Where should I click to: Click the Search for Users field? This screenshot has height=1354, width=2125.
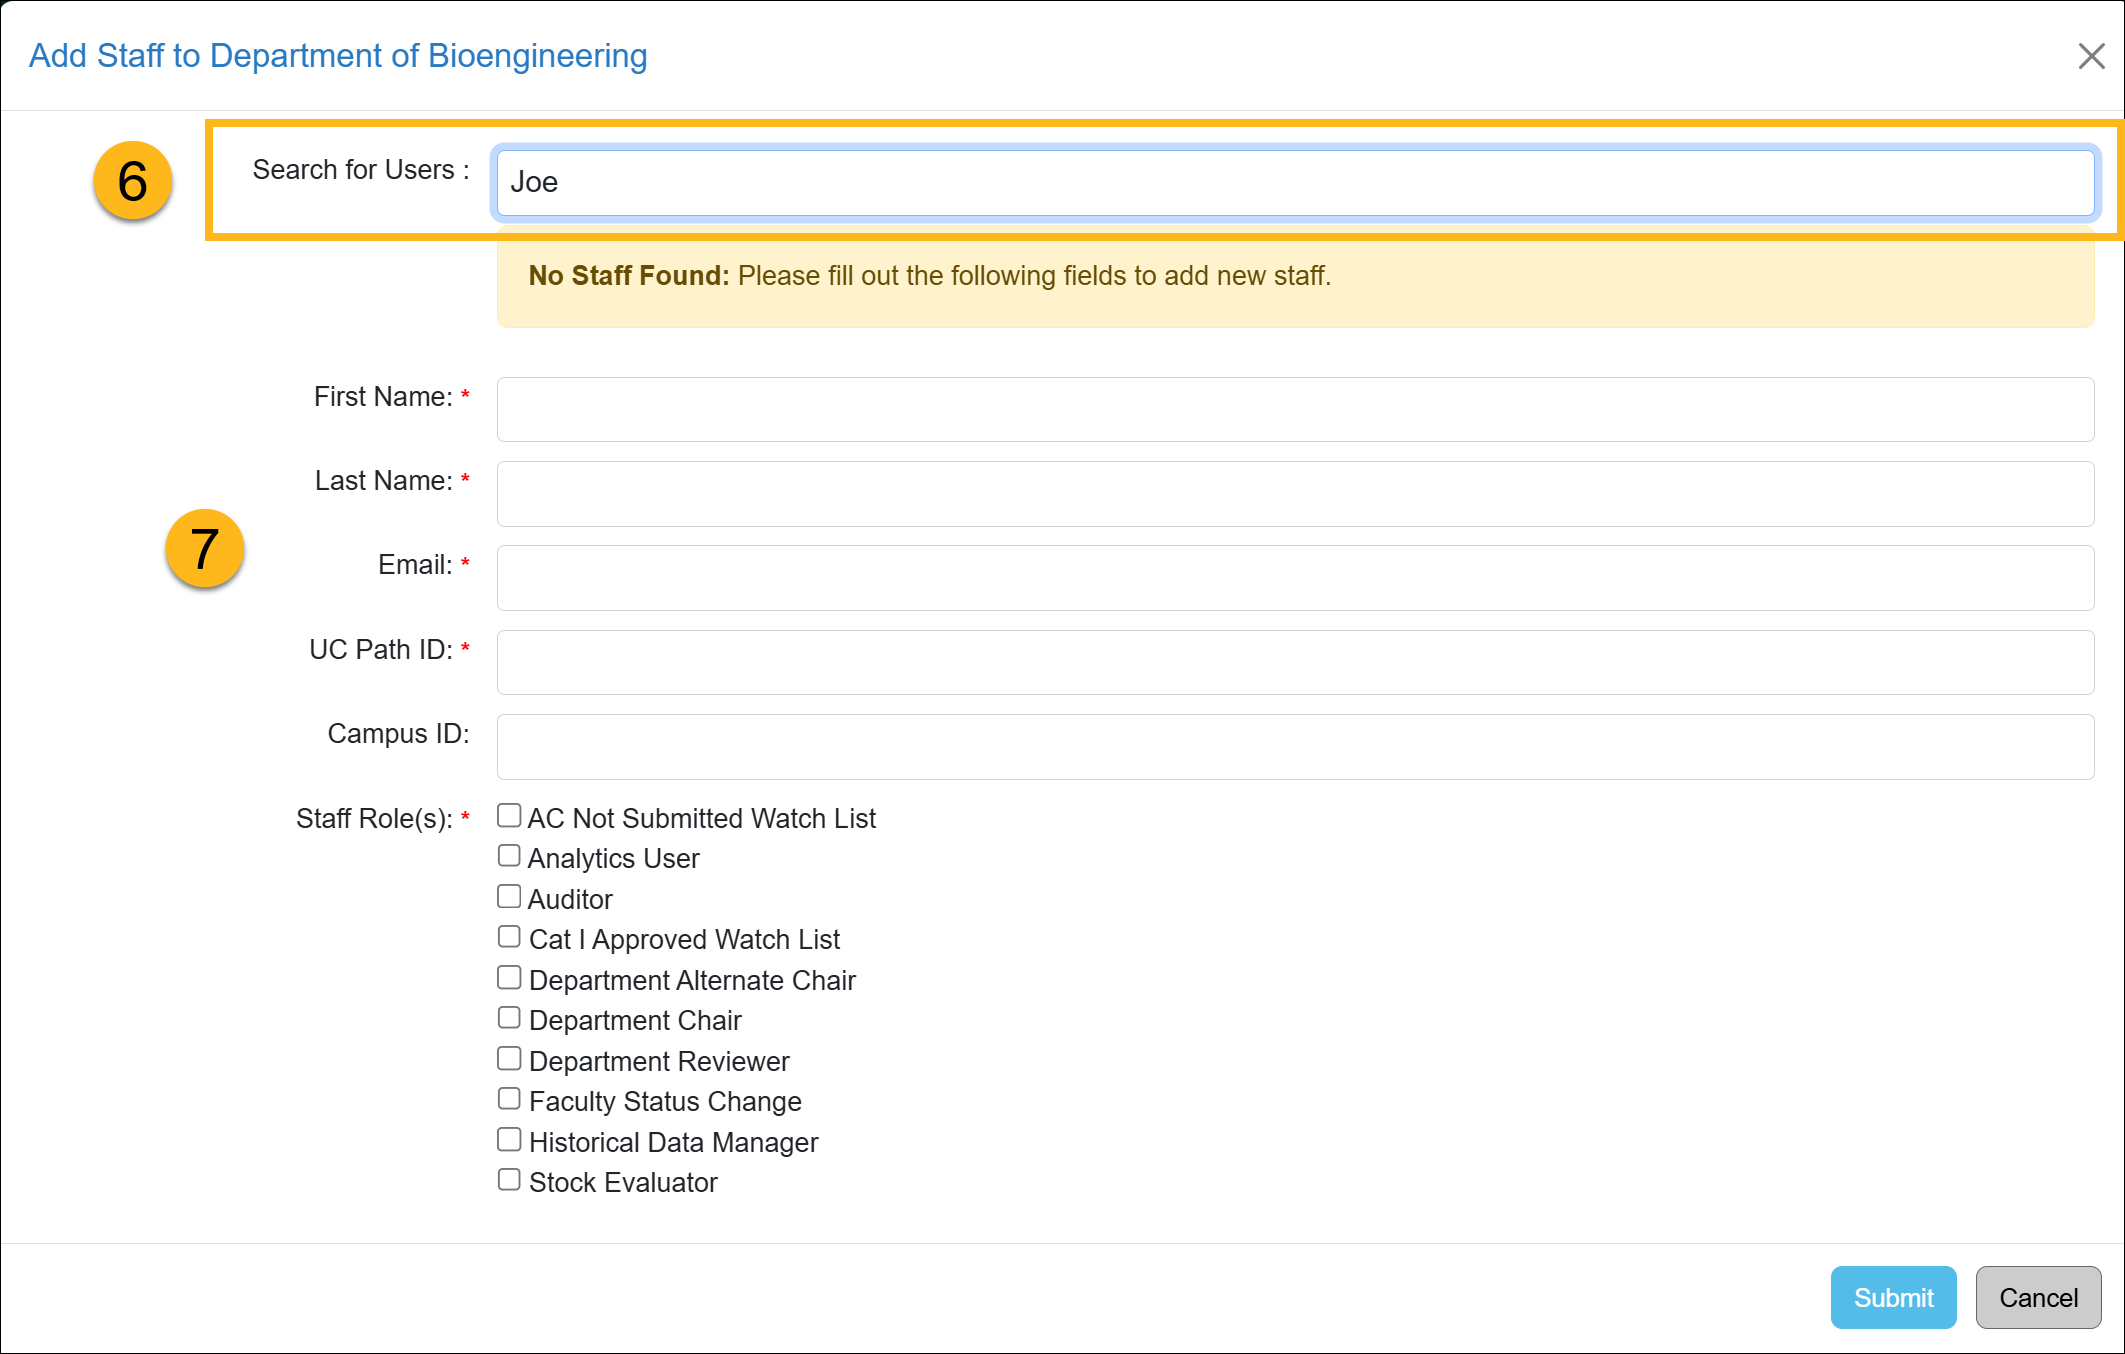1295,182
